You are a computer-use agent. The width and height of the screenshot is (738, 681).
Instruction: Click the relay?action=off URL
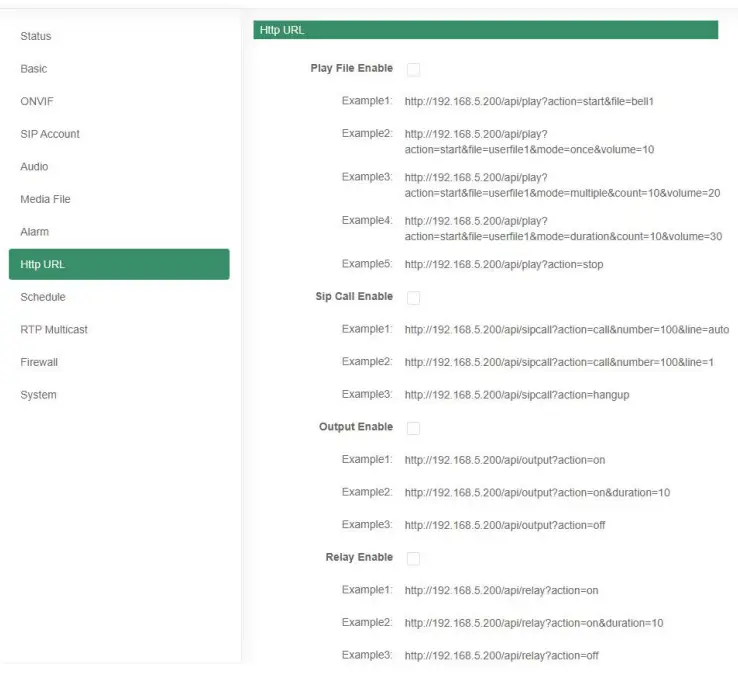click(x=501, y=655)
